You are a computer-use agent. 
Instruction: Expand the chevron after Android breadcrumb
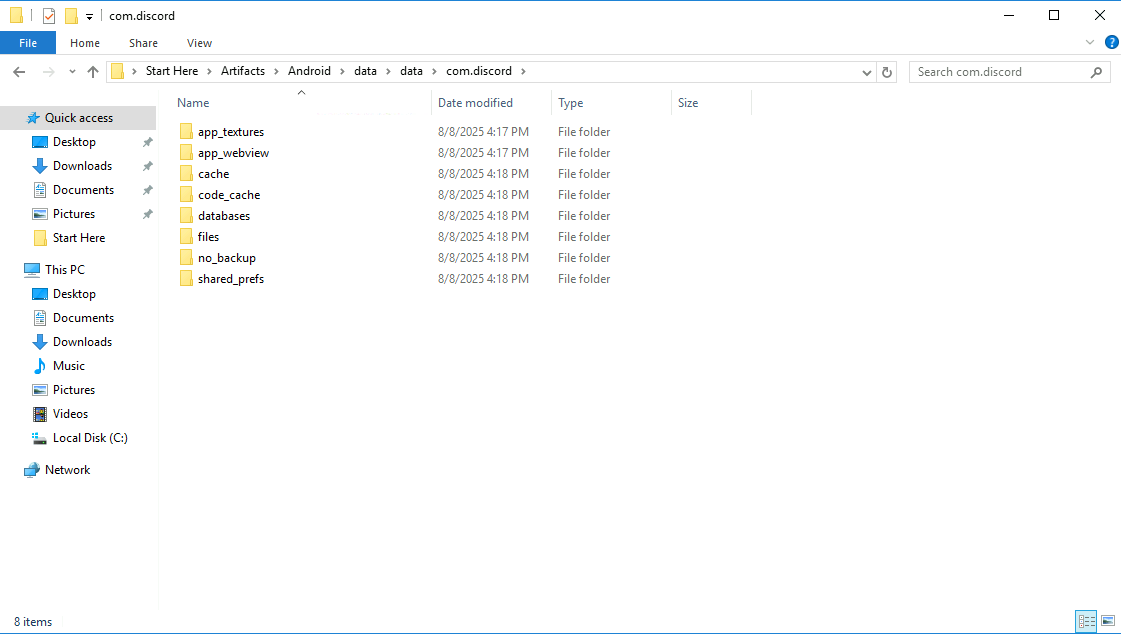pos(342,71)
